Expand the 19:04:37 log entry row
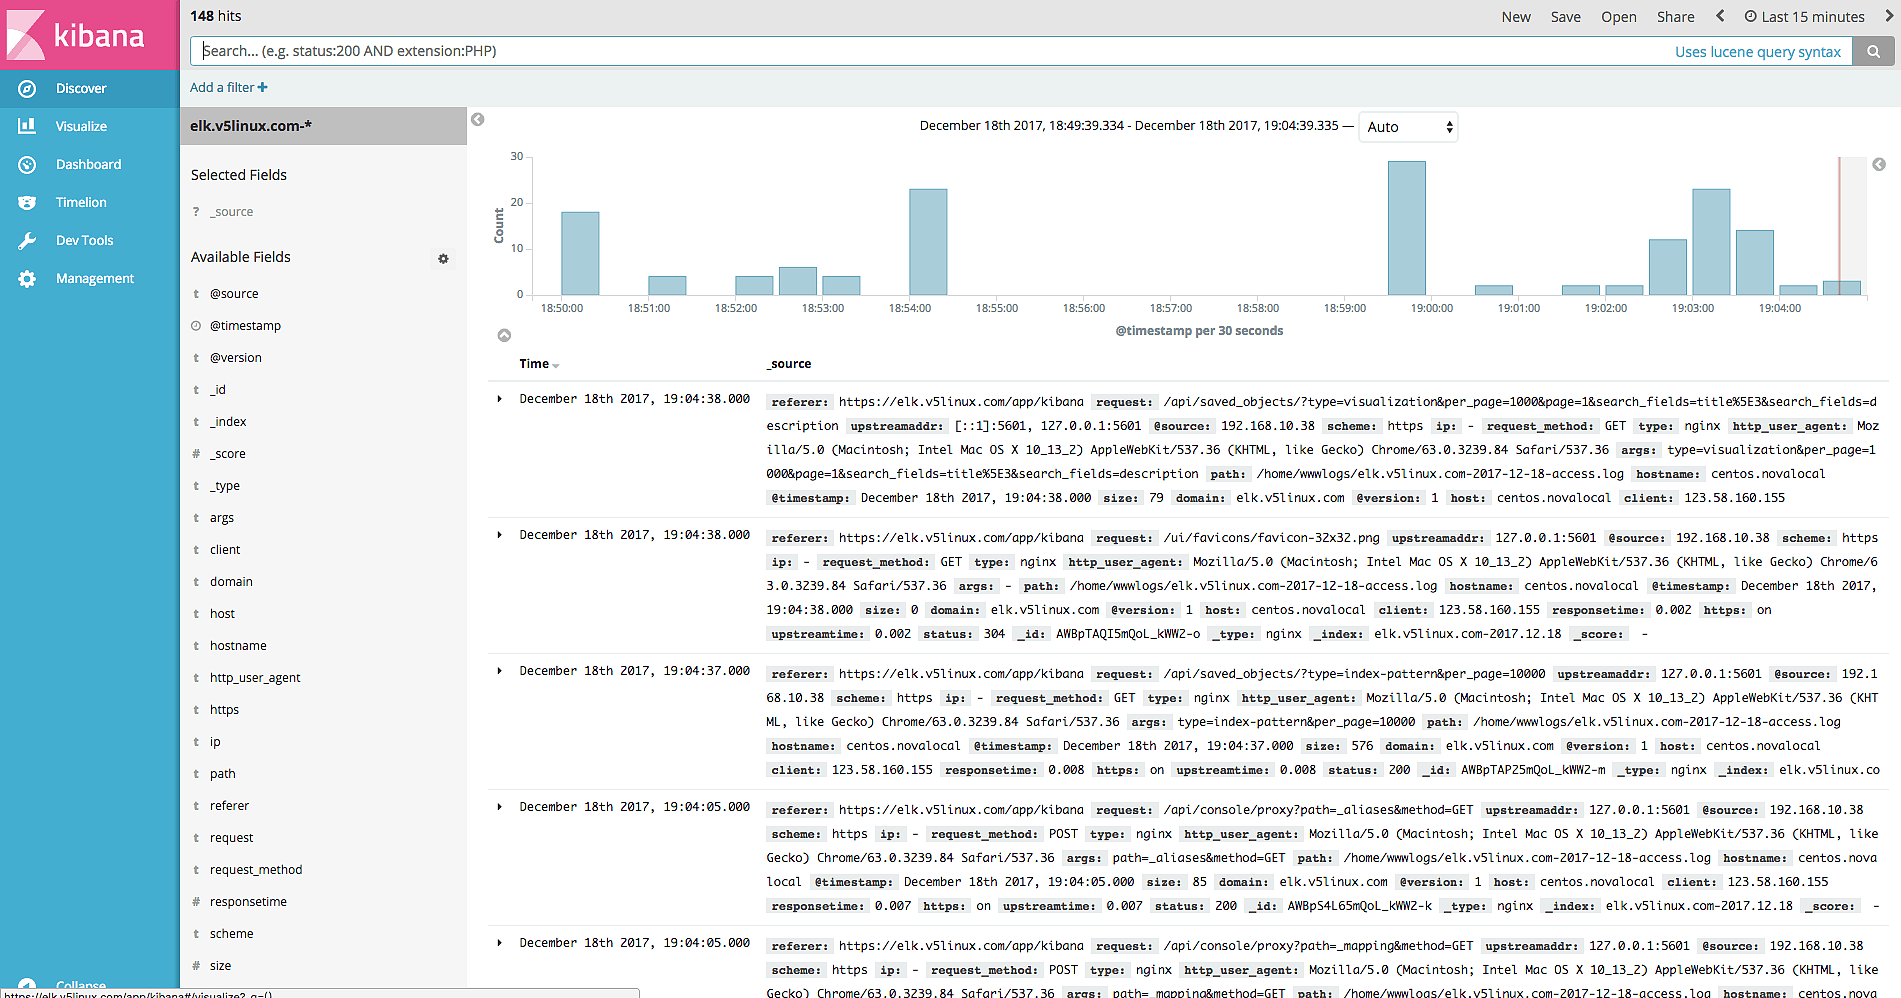 [x=500, y=671]
